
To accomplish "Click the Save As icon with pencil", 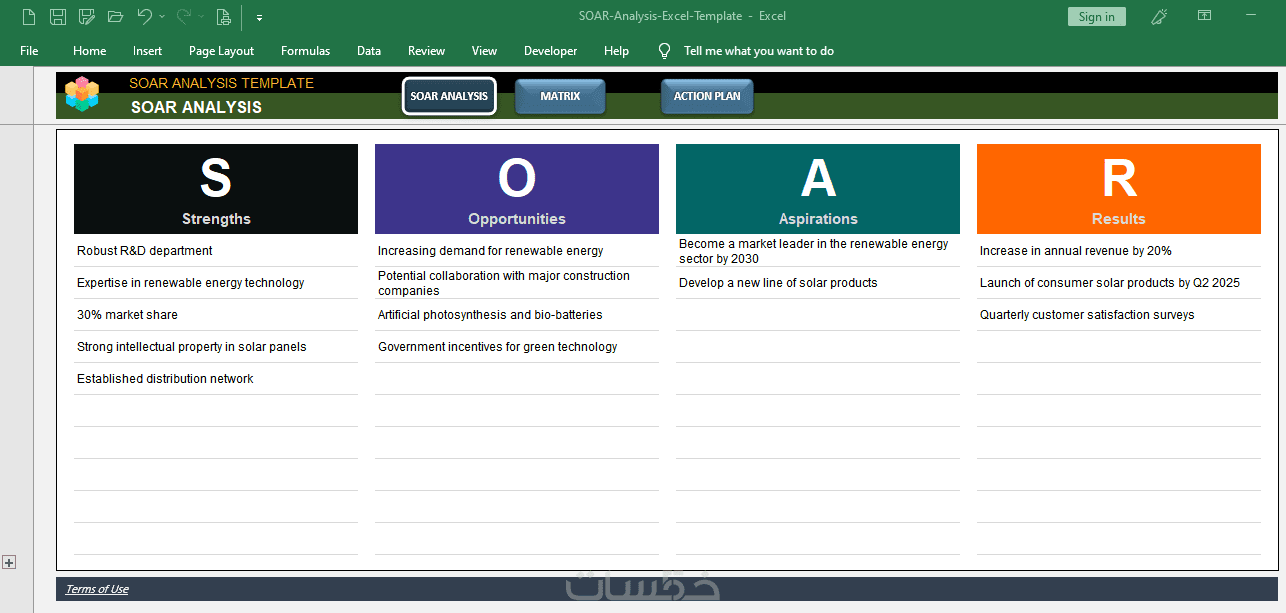I will point(86,16).
